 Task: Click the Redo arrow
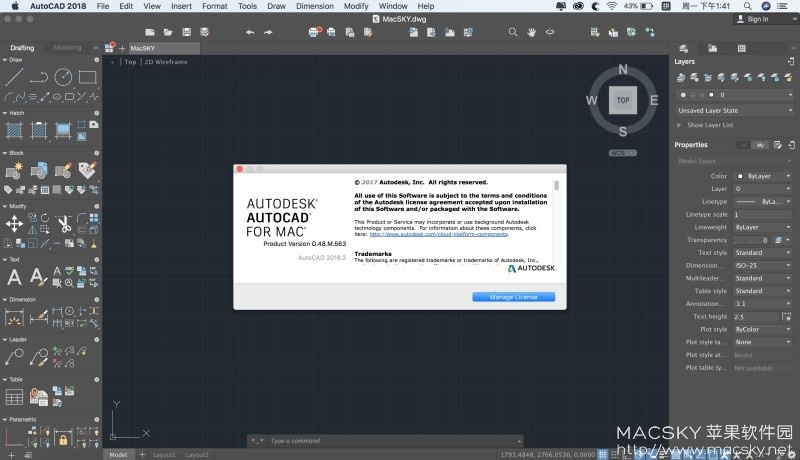coord(268,32)
